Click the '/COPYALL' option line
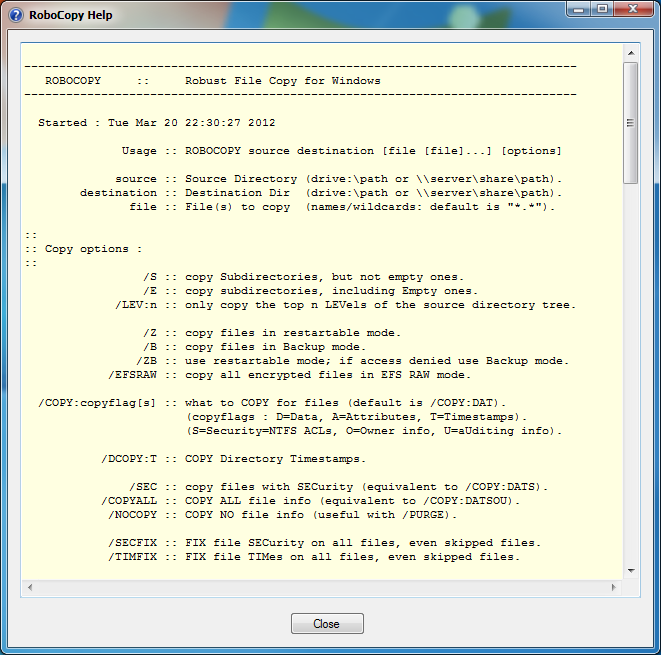The width and height of the screenshot is (661, 655). (x=311, y=501)
